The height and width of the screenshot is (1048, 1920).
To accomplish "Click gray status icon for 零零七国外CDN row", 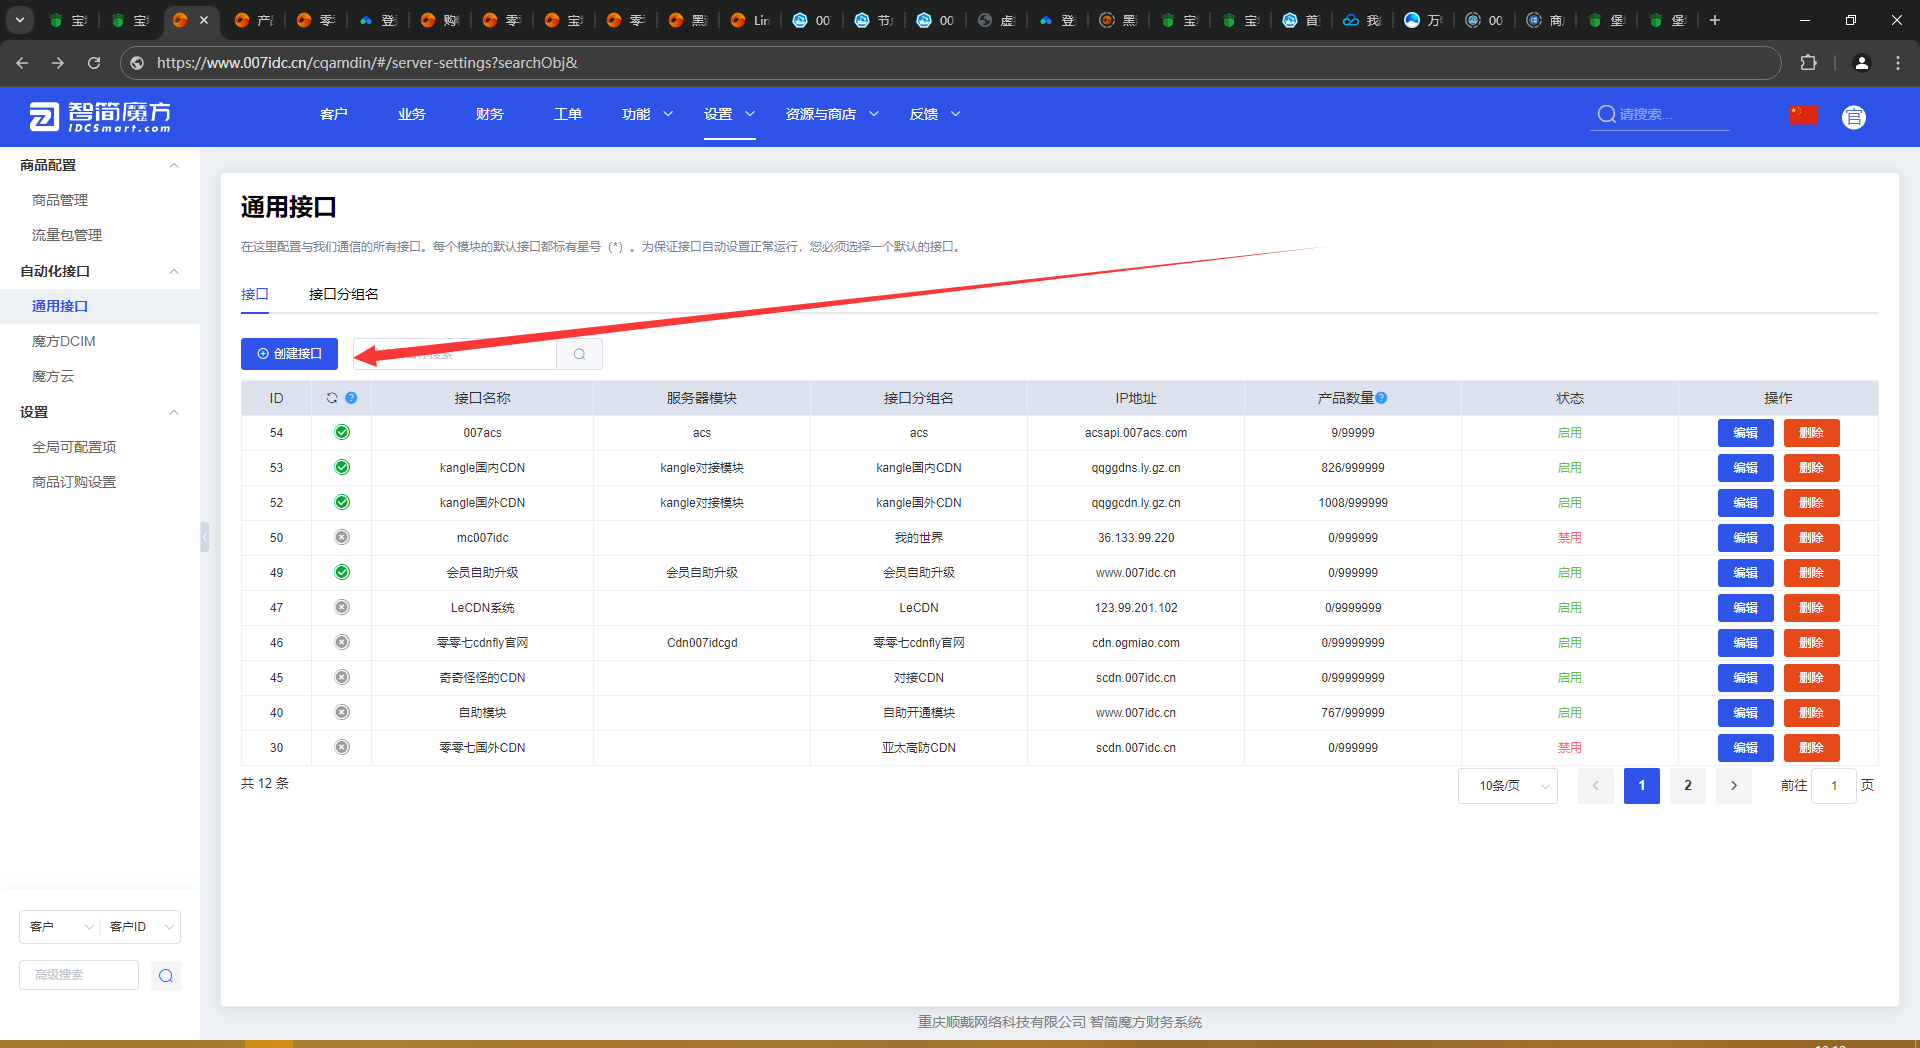I will point(342,747).
